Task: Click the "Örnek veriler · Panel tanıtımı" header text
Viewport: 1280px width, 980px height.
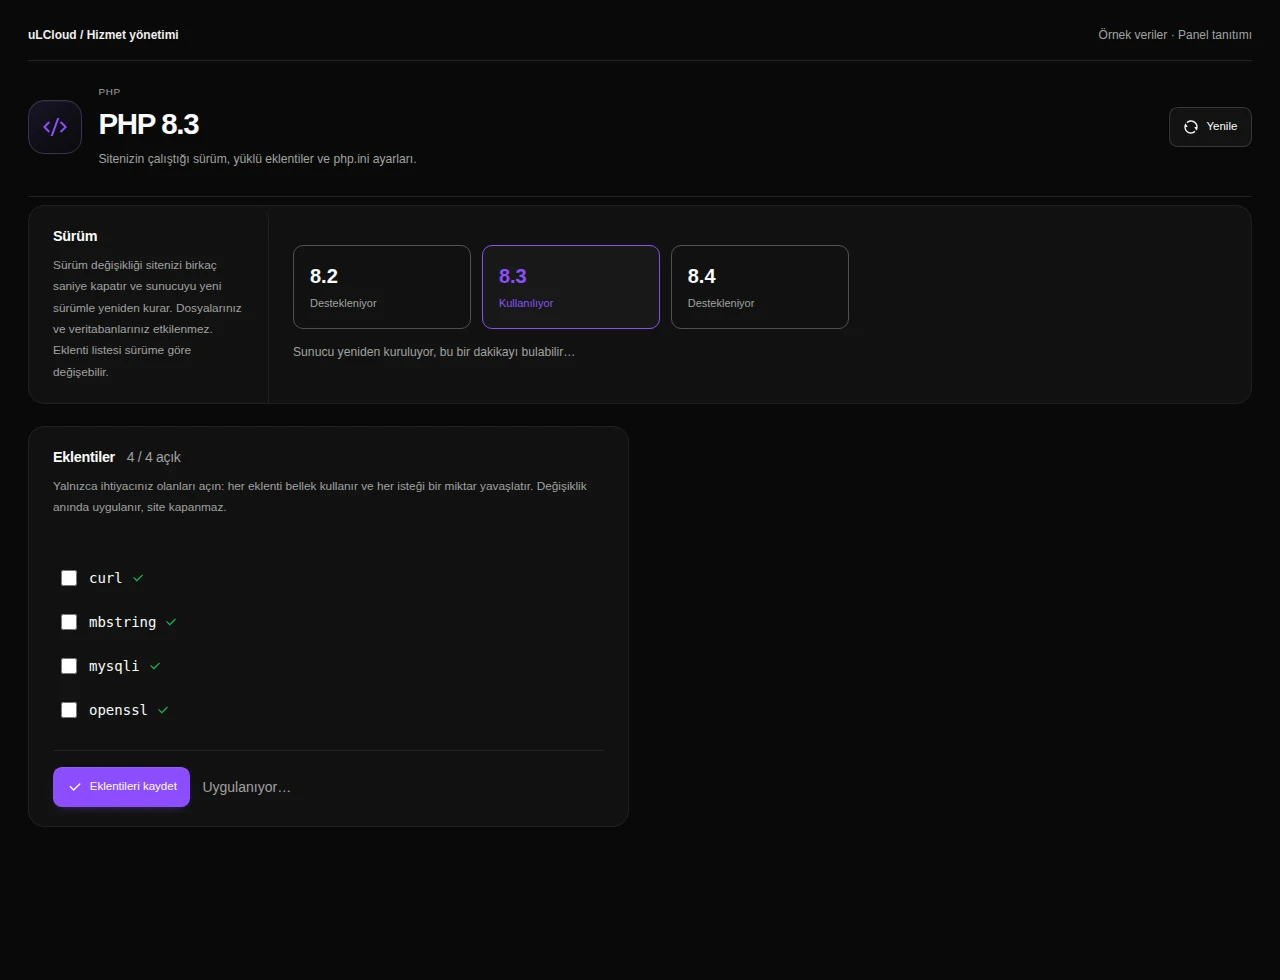Action: click(1175, 35)
